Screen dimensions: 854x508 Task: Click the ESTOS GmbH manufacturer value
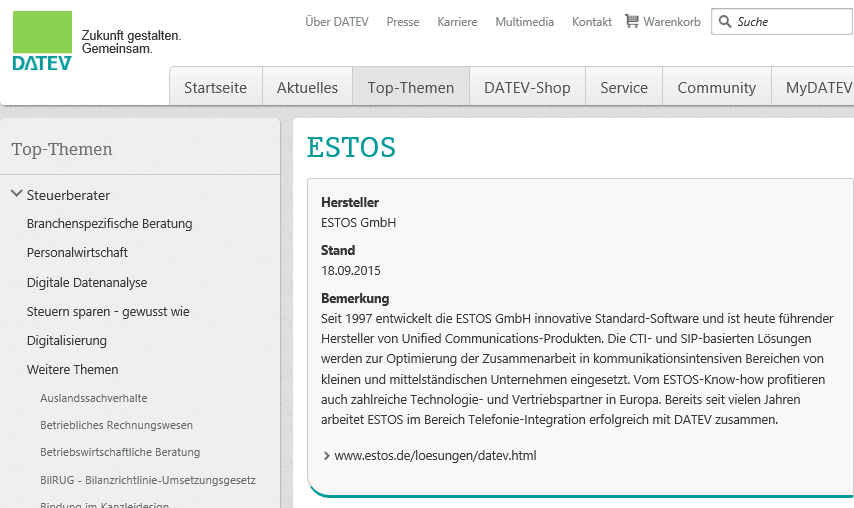(x=358, y=223)
